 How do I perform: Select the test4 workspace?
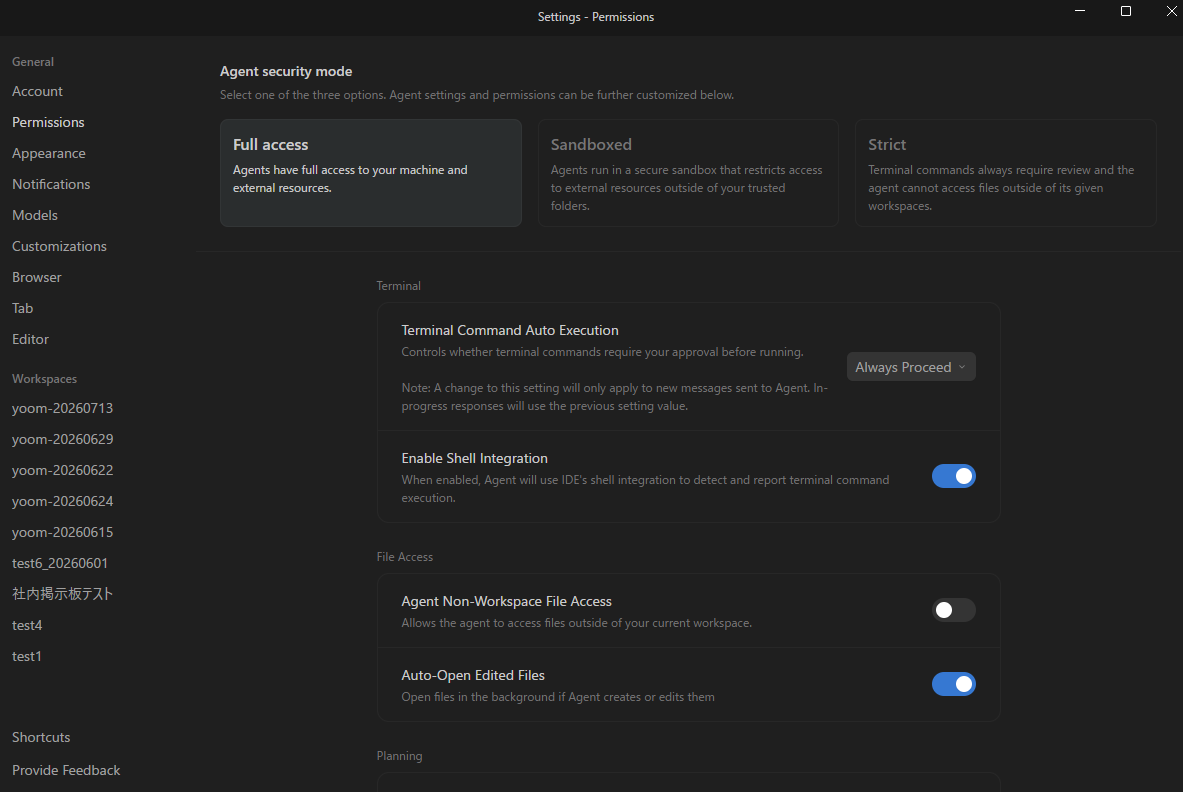point(27,625)
